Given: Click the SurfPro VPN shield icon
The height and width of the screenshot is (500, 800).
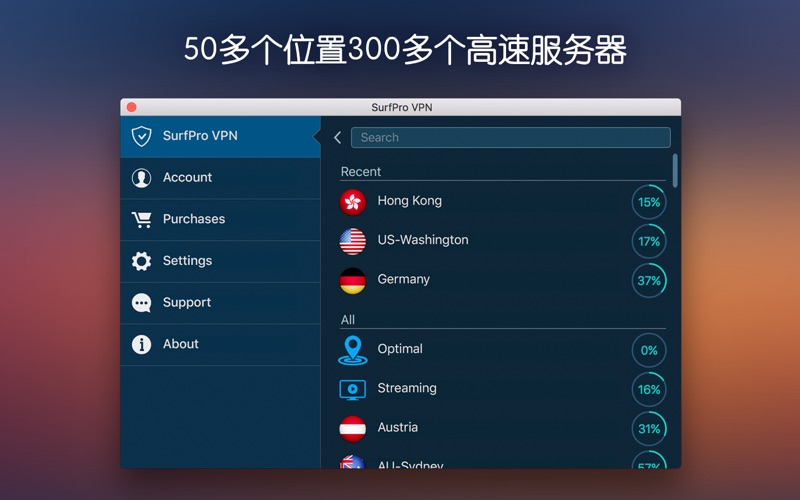Looking at the screenshot, I should tap(141, 136).
